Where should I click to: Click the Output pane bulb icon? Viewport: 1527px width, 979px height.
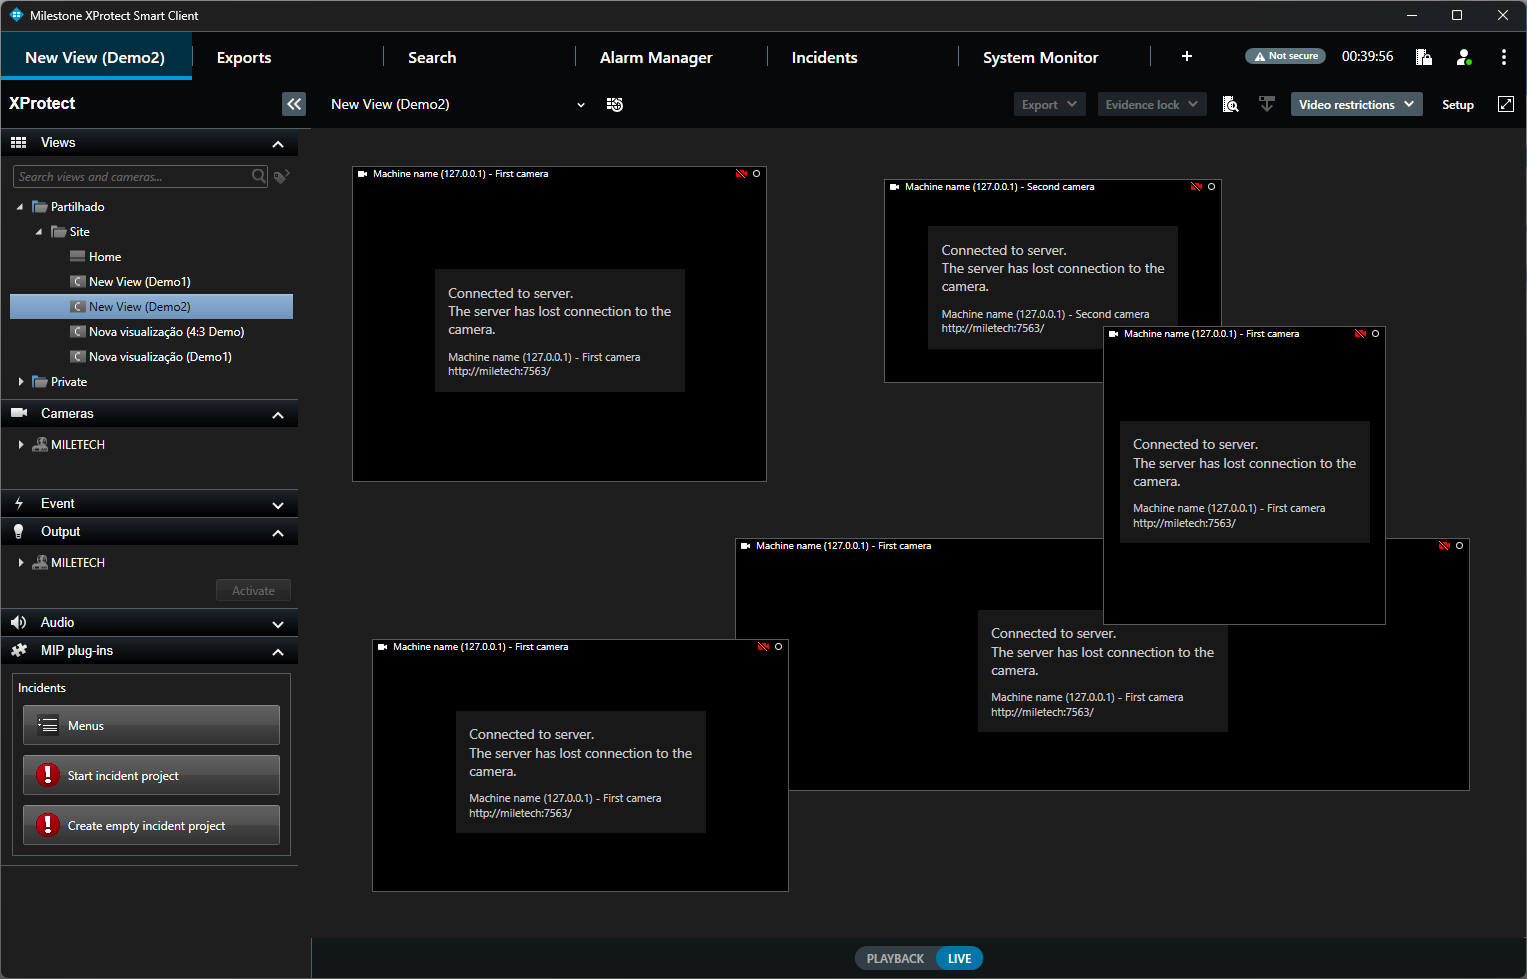tap(18, 531)
